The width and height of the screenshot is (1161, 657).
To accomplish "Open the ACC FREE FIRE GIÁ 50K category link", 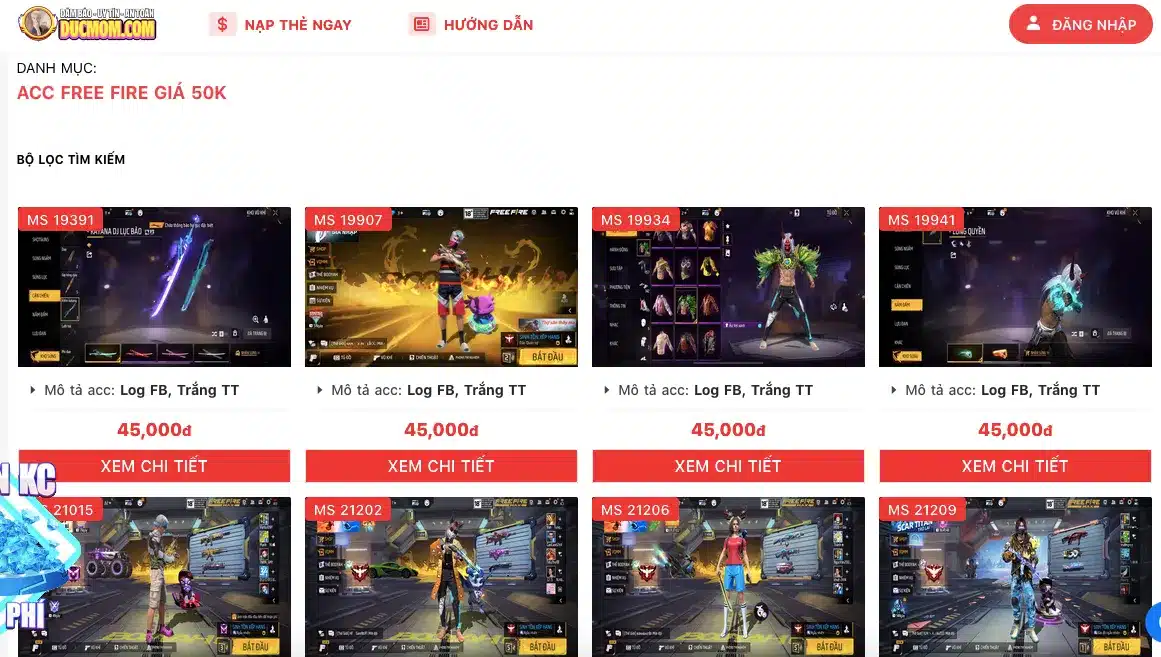I will (x=121, y=93).
